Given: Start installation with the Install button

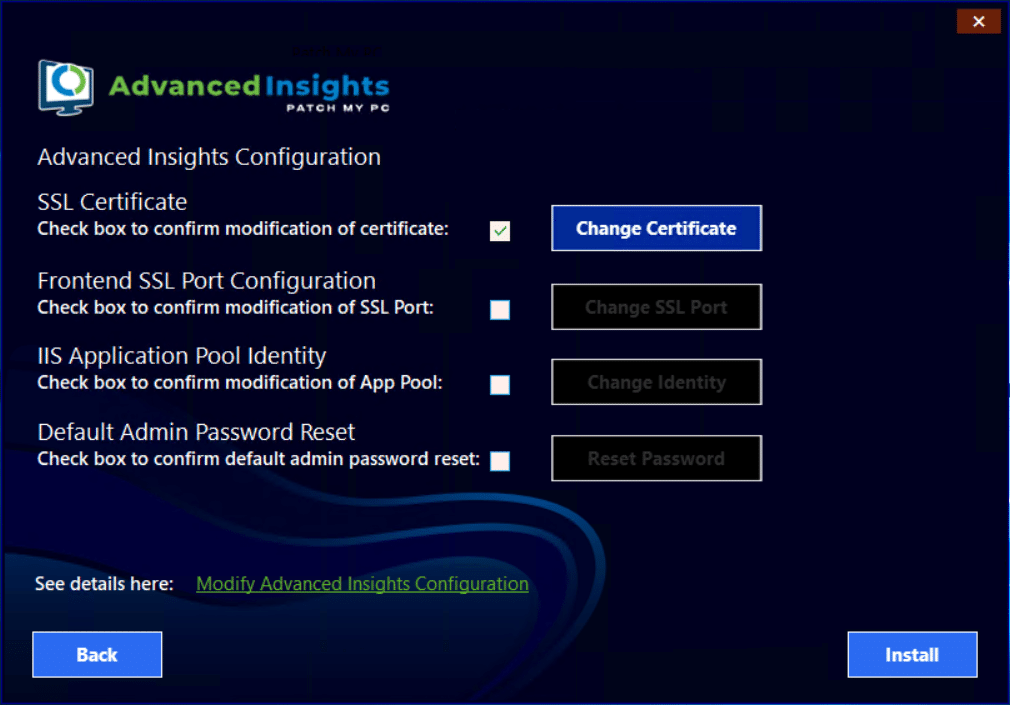Looking at the screenshot, I should [x=912, y=655].
